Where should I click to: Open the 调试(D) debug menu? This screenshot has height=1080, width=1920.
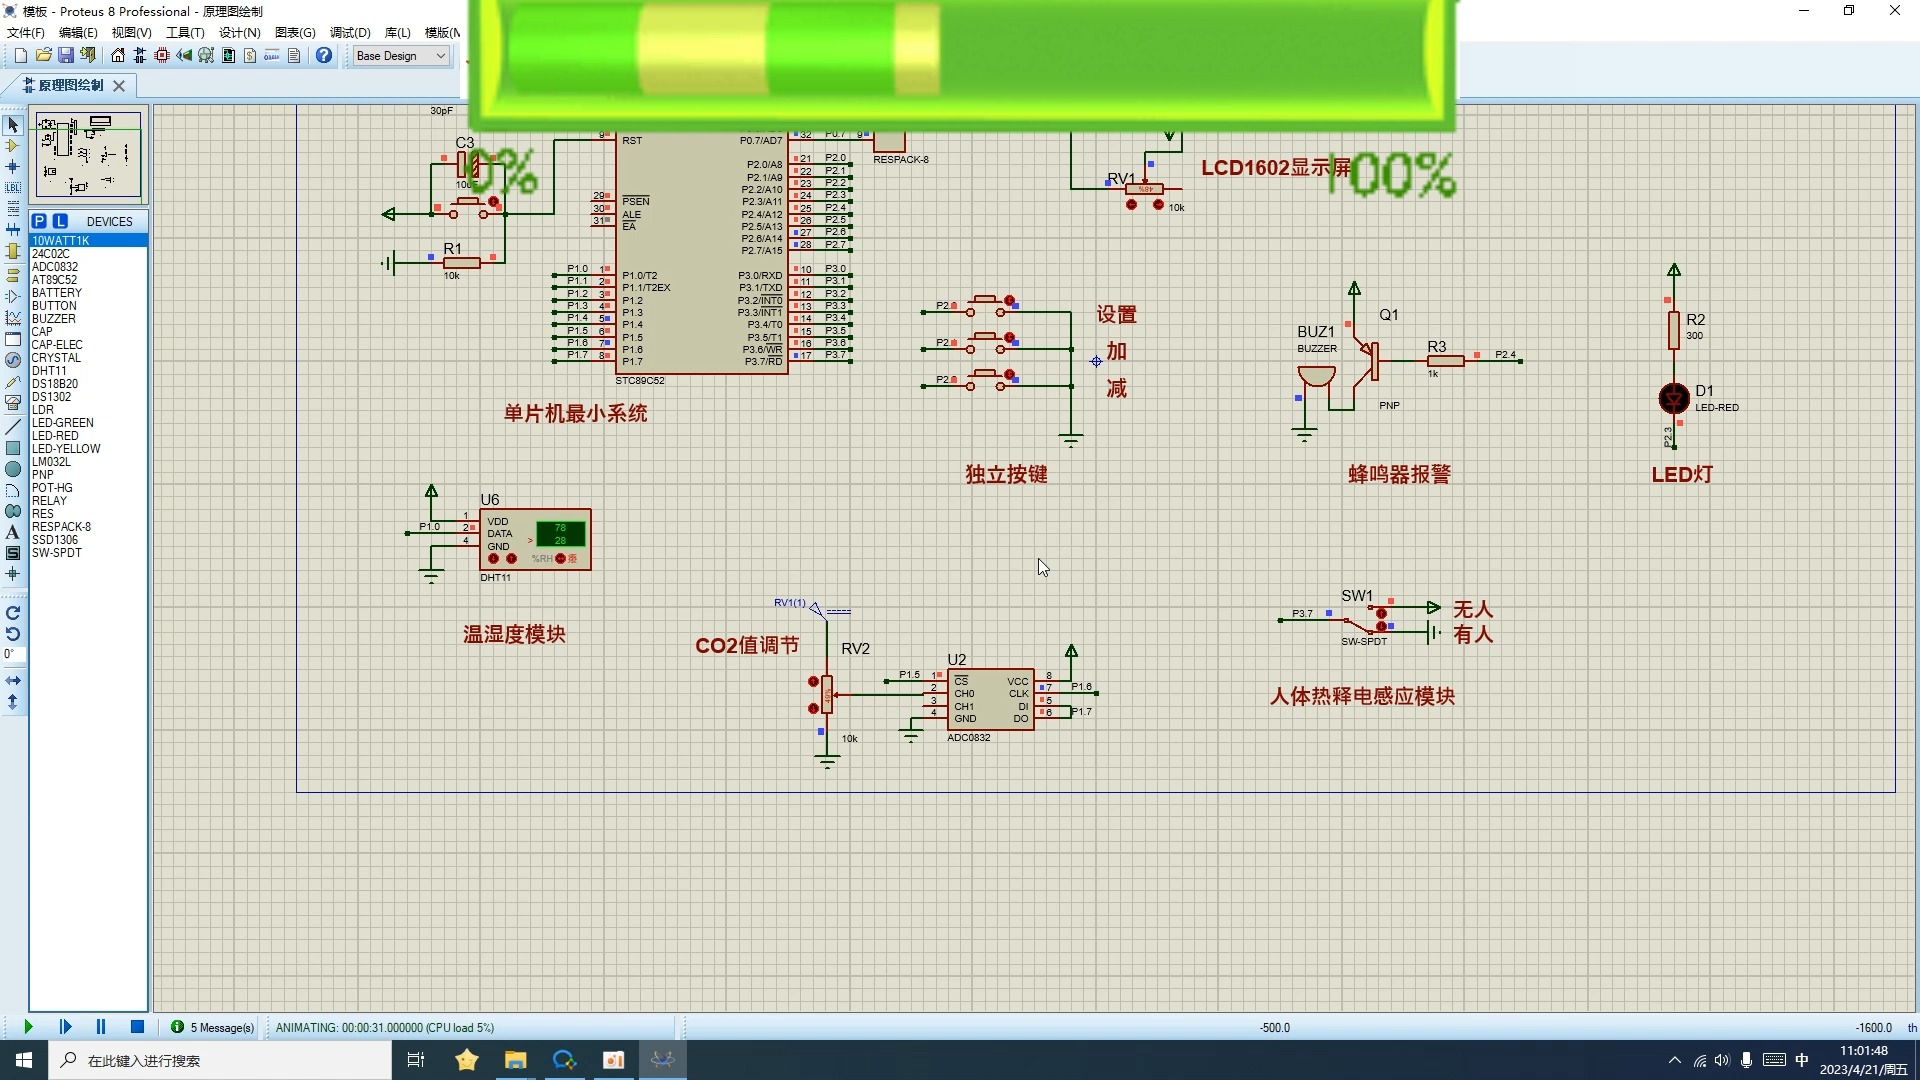[350, 33]
